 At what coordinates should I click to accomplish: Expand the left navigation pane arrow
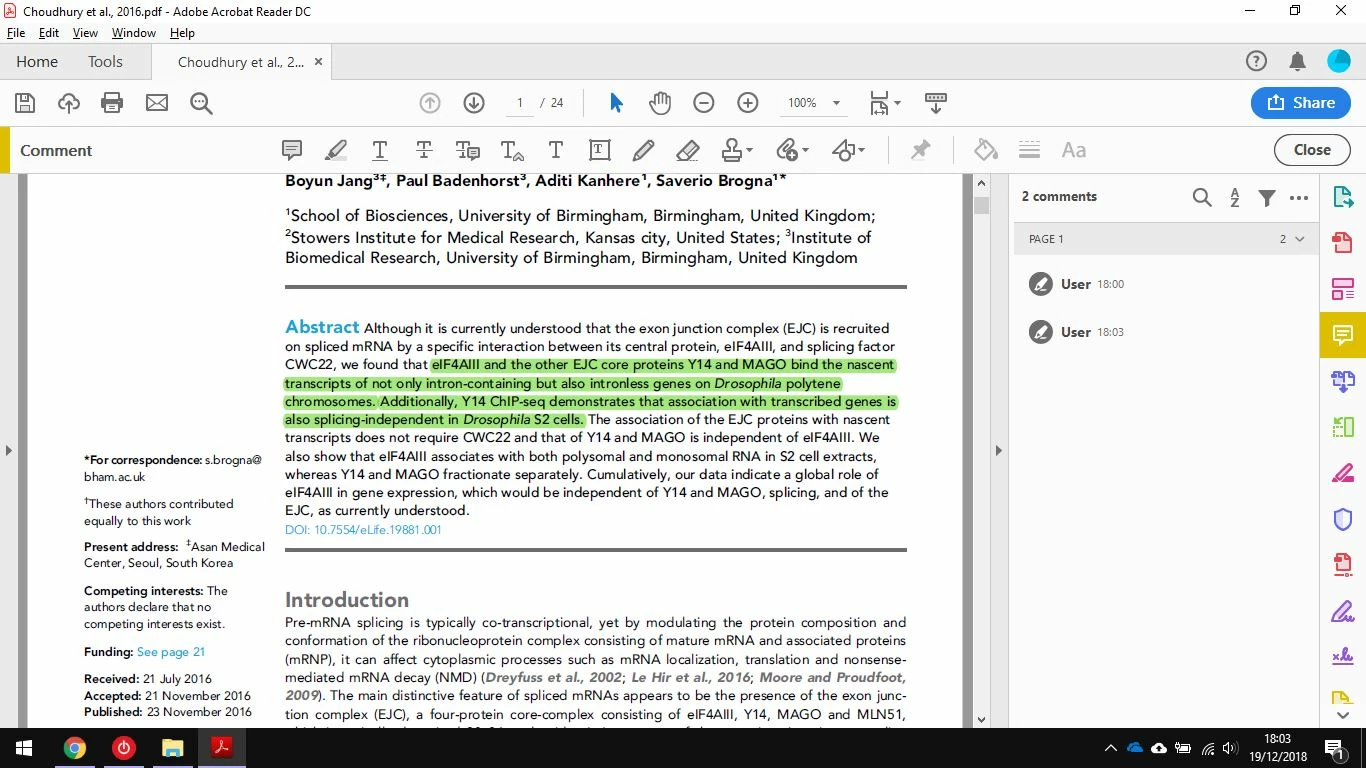click(8, 450)
